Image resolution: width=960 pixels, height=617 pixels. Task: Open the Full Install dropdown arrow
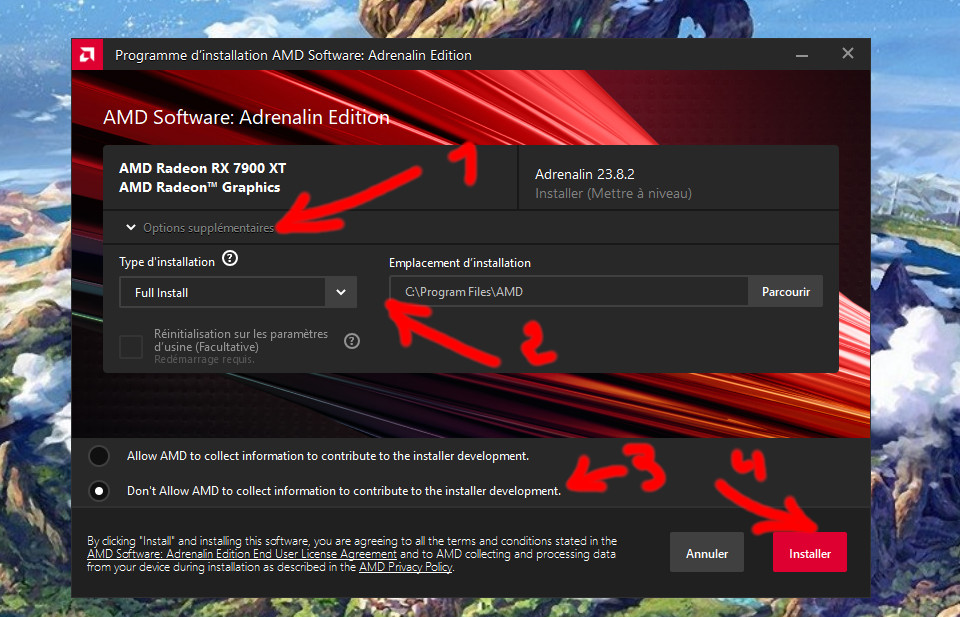(341, 293)
